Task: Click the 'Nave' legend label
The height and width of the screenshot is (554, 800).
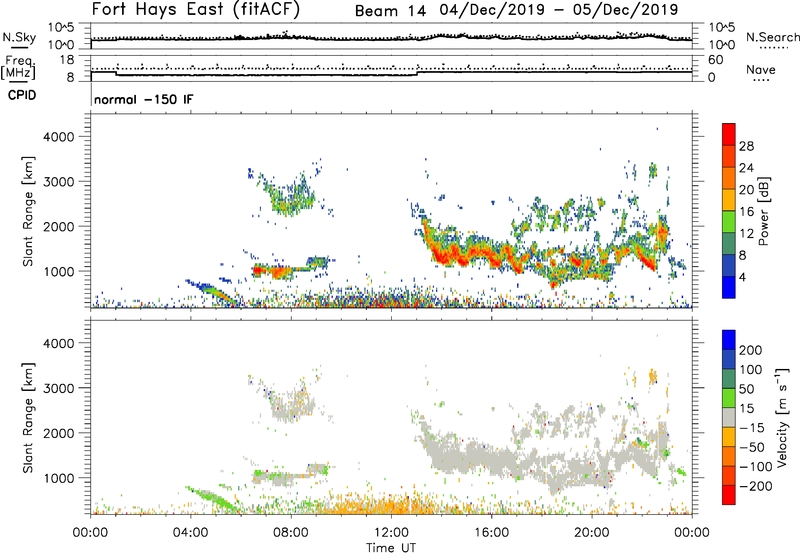Action: (x=761, y=69)
